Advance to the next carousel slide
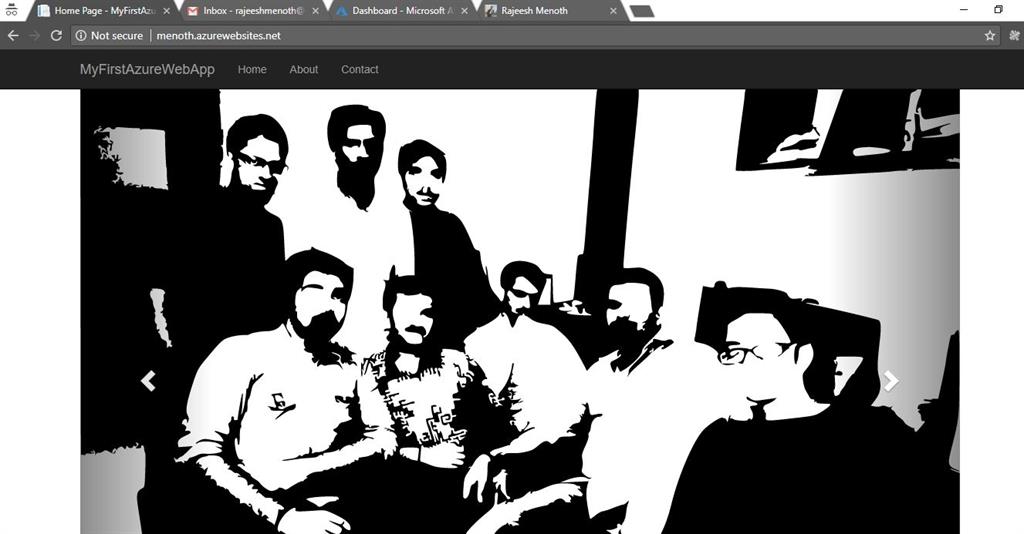Screen dimensions: 1024x534 coord(891,381)
